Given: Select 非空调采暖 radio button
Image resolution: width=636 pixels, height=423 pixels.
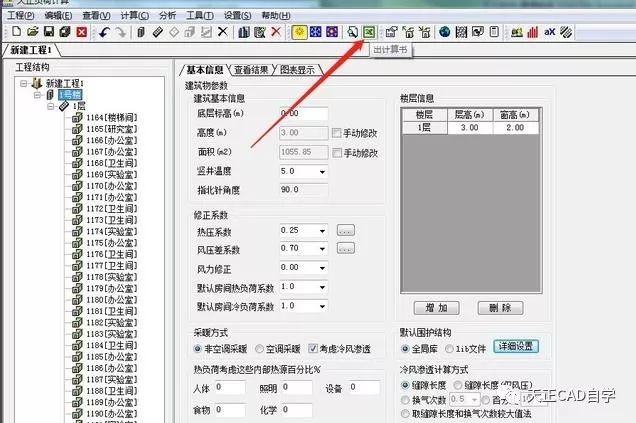Looking at the screenshot, I should (198, 348).
